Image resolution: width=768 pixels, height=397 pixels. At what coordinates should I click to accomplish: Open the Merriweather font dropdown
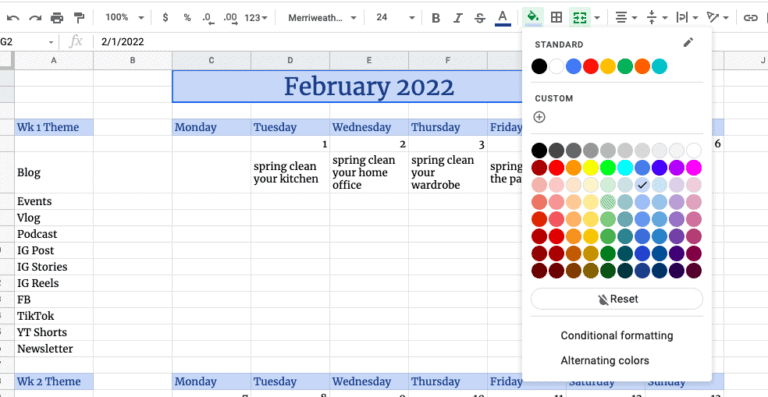click(322, 18)
